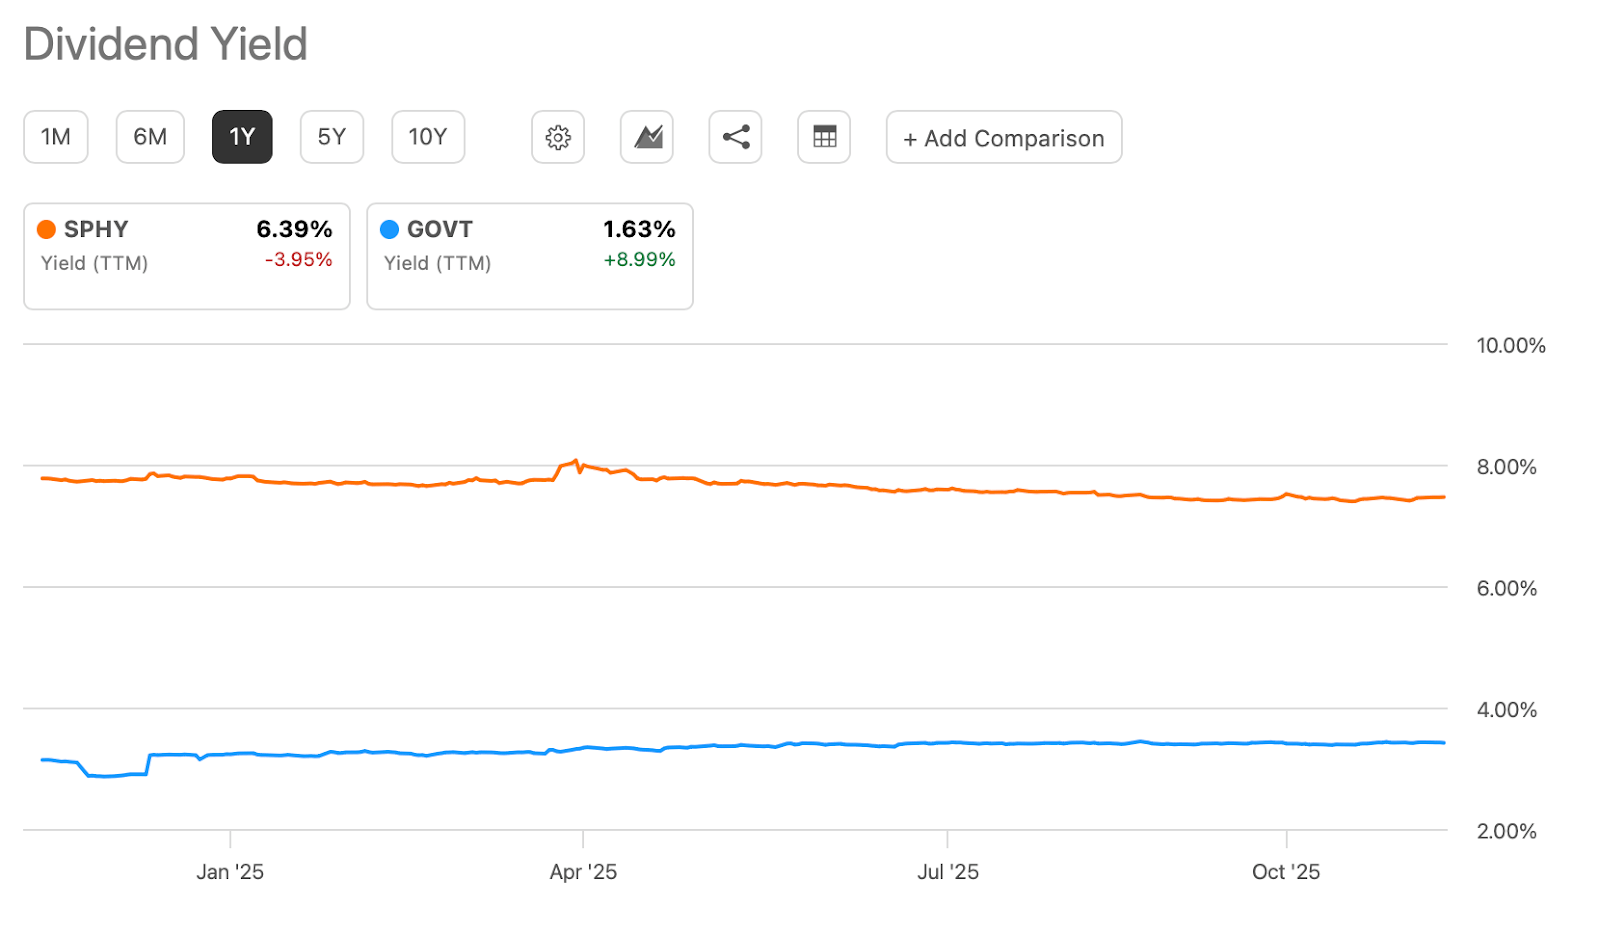The width and height of the screenshot is (1600, 935).
Task: Switch to 5Y time range
Action: pyautogui.click(x=331, y=137)
